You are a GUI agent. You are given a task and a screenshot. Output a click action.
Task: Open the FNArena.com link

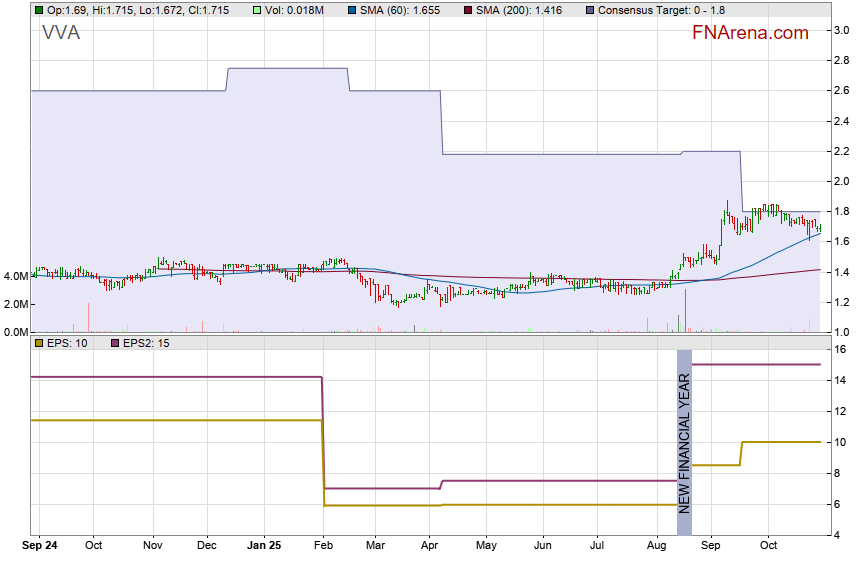pyautogui.click(x=749, y=33)
